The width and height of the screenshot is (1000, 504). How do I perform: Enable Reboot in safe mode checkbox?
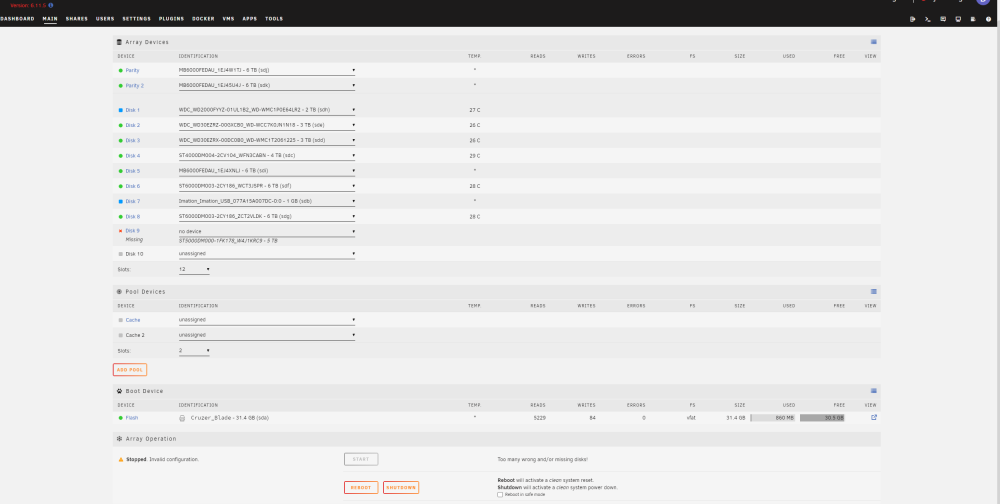500,494
